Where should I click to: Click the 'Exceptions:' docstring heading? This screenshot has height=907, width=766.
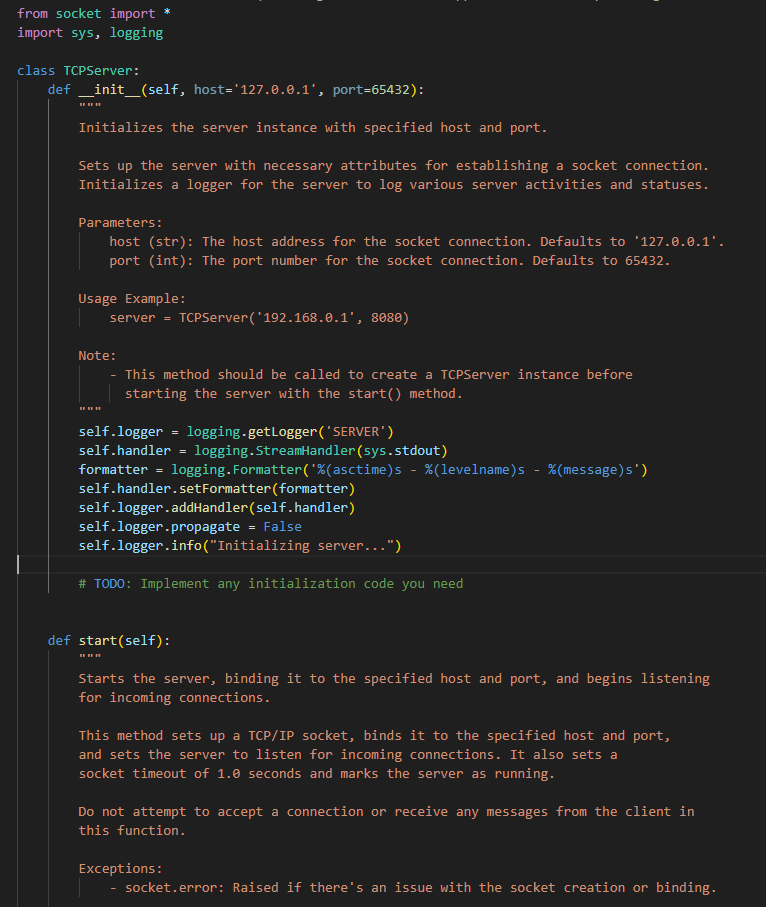[x=120, y=869]
